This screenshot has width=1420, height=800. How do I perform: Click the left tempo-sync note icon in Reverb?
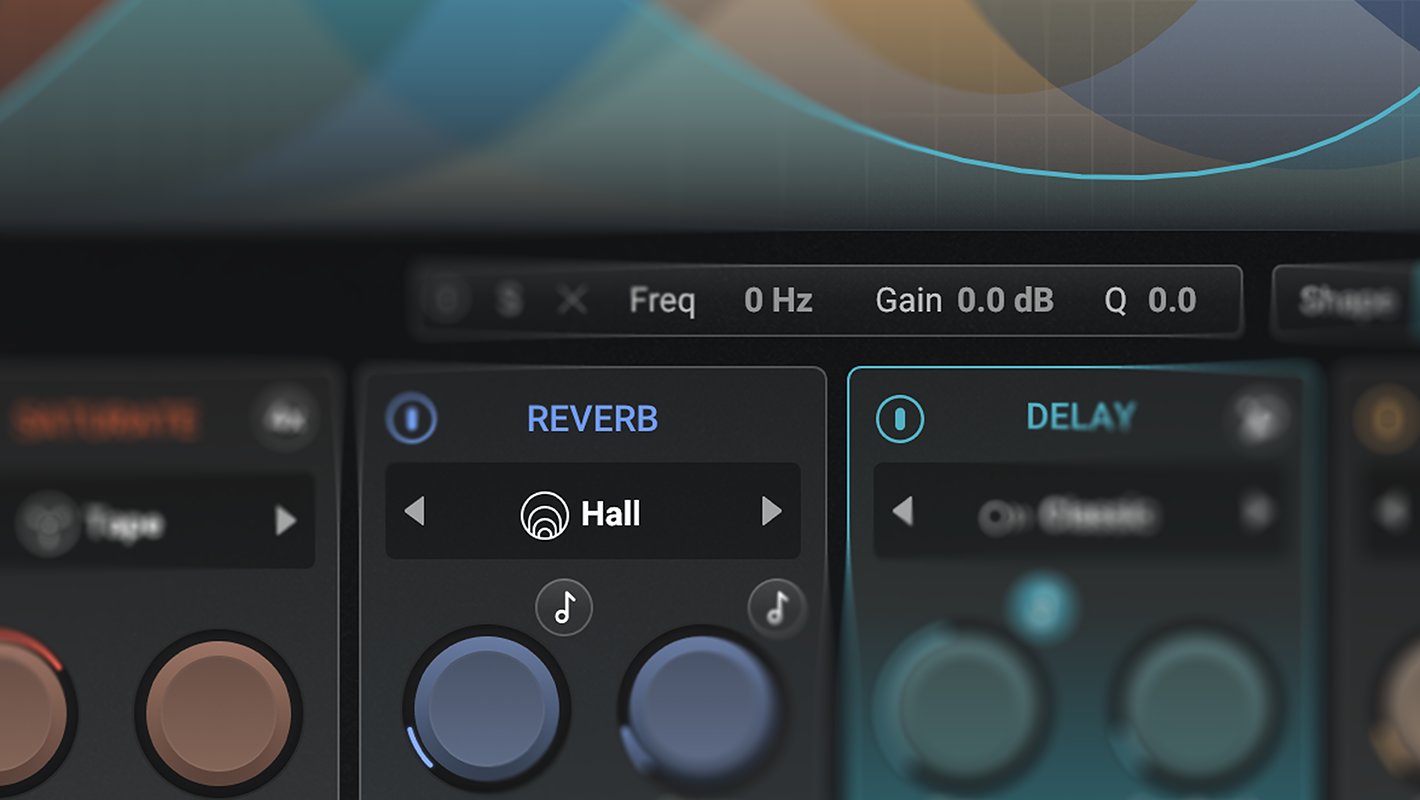(564, 607)
